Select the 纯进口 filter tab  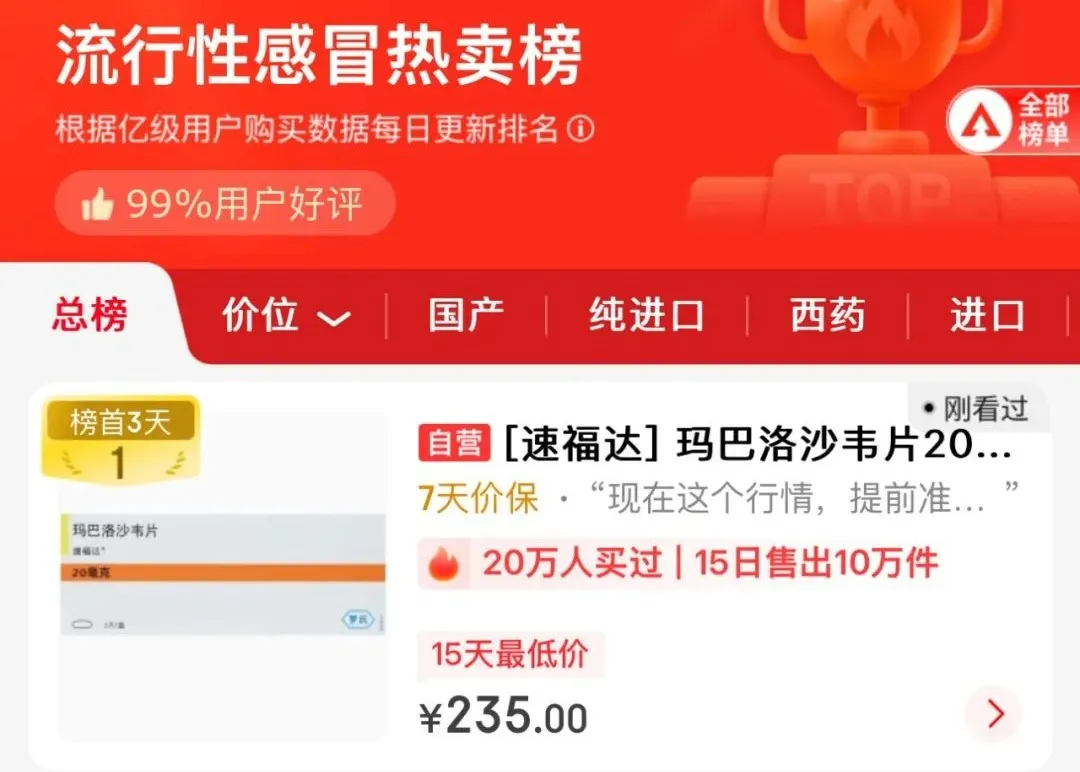(x=646, y=315)
